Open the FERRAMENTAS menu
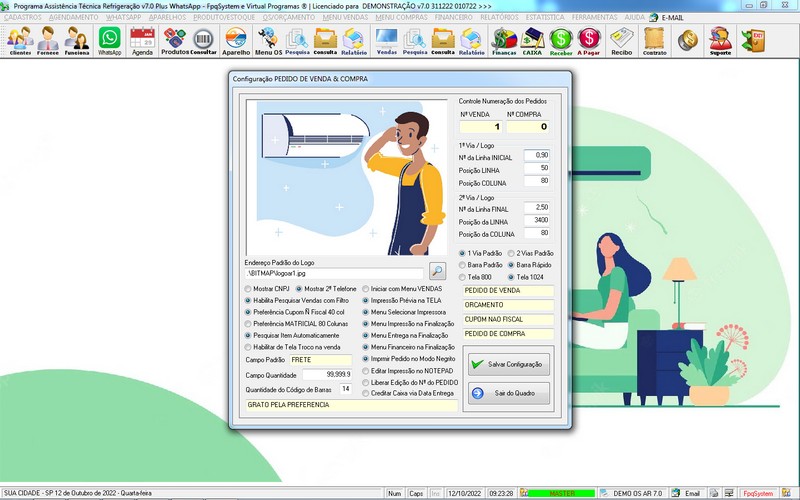This screenshot has width=800, height=500. coord(594,17)
